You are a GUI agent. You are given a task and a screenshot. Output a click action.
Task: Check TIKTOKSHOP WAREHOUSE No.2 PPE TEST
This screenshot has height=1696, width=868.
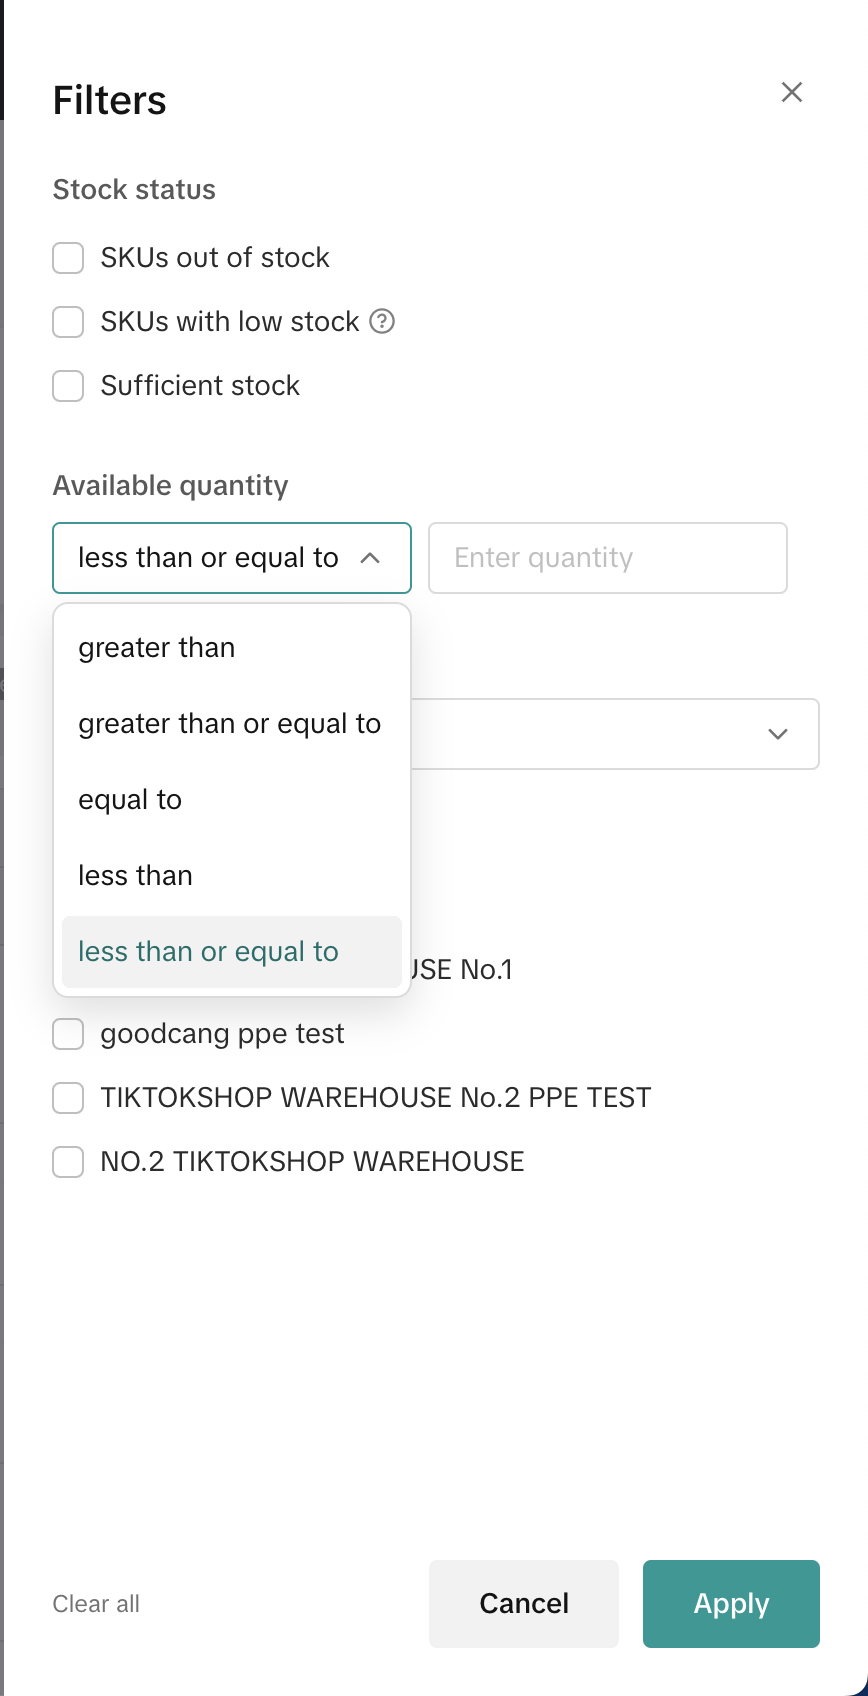(x=68, y=1098)
